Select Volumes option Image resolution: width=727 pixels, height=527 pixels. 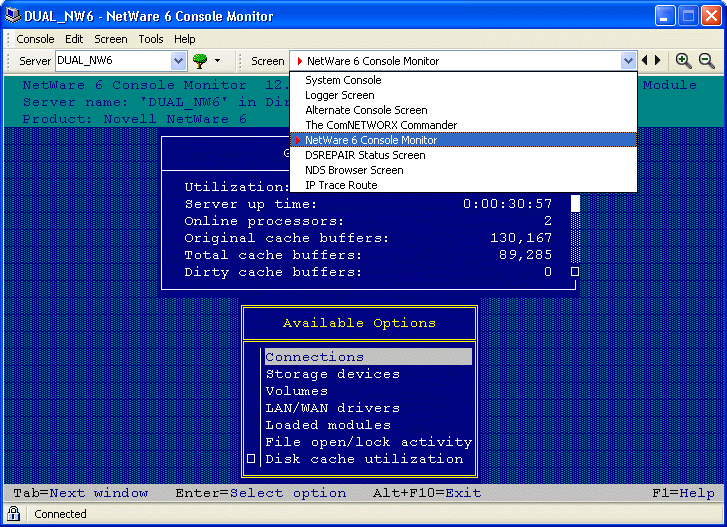click(x=368, y=391)
